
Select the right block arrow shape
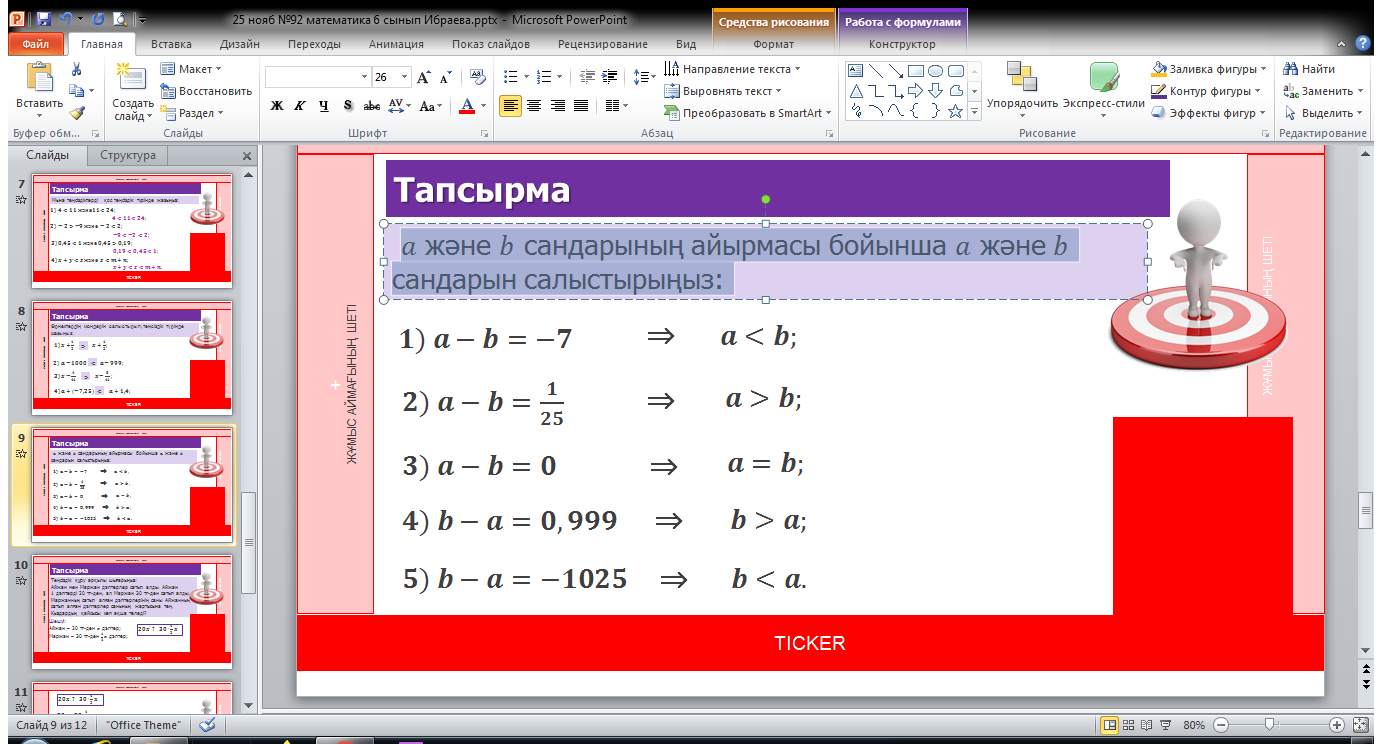pyautogui.click(x=915, y=90)
